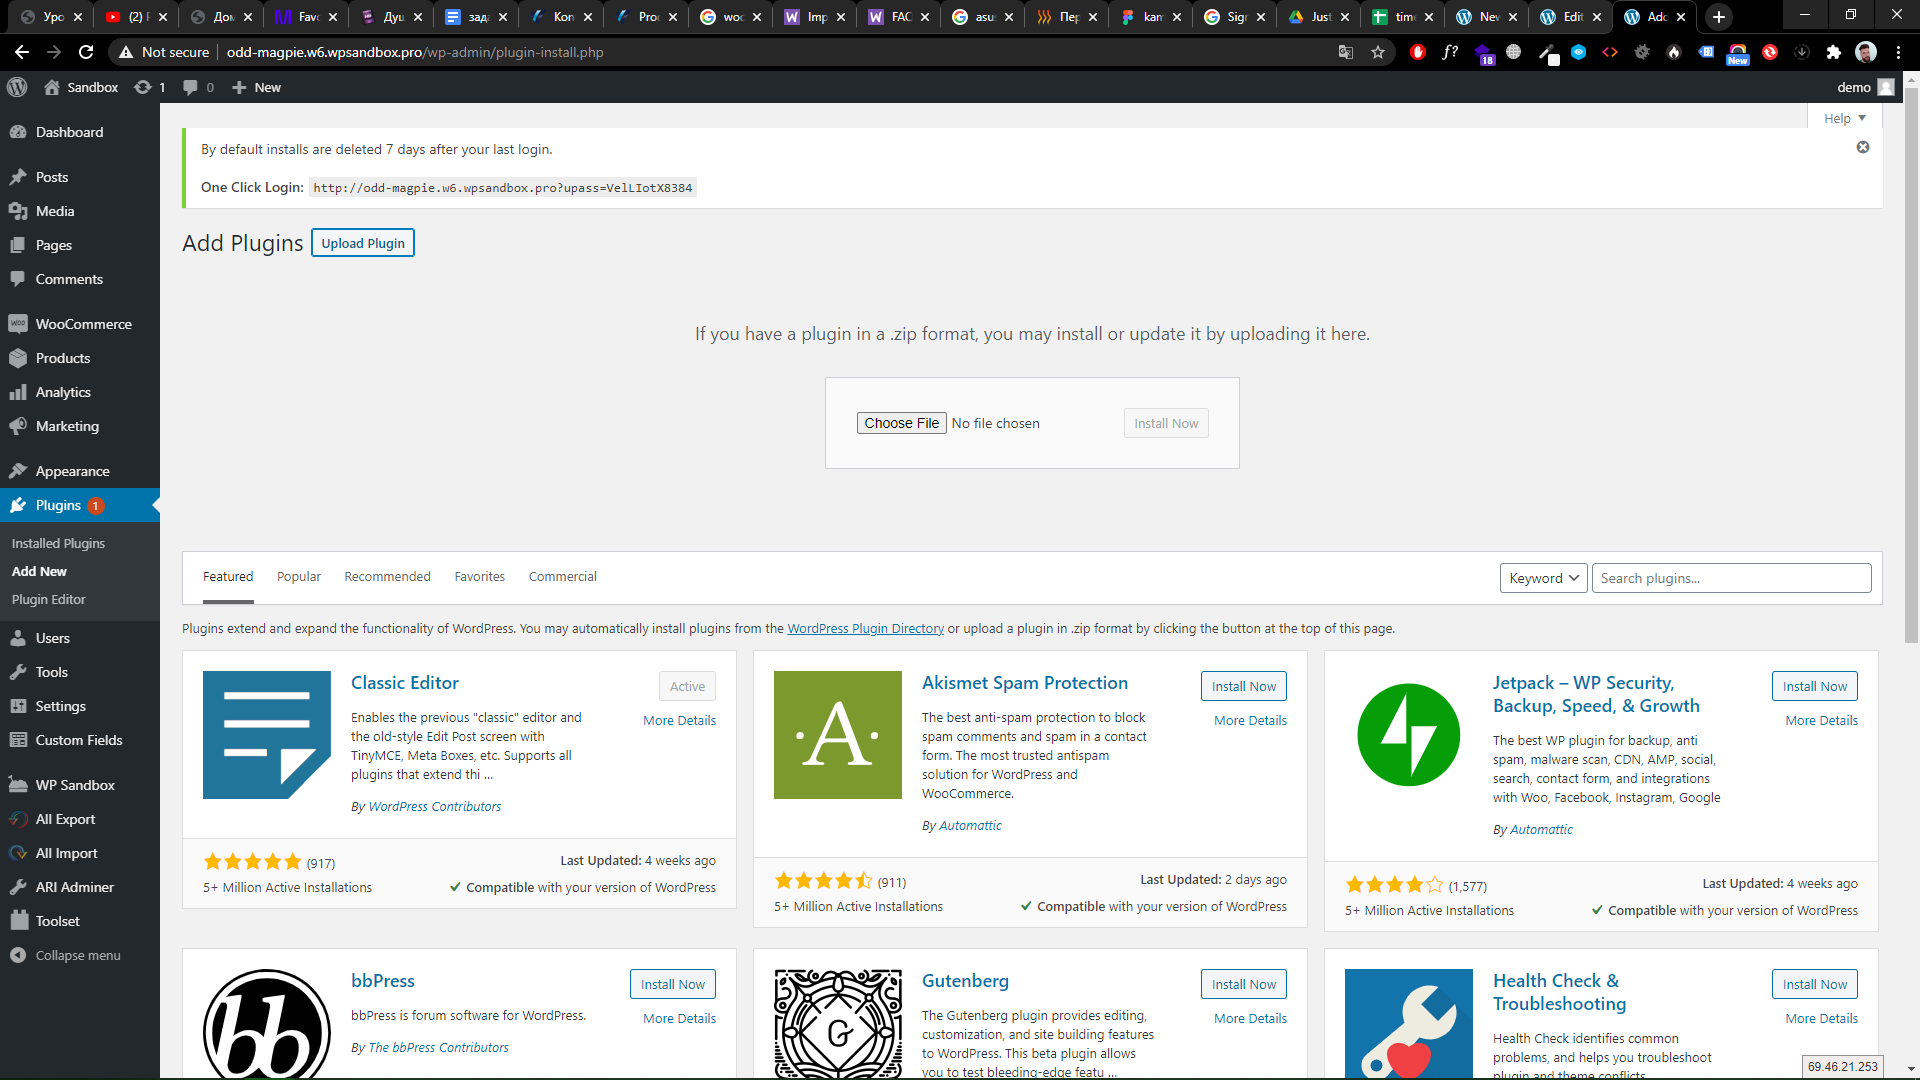Switch to Featured plugins tab

(228, 577)
